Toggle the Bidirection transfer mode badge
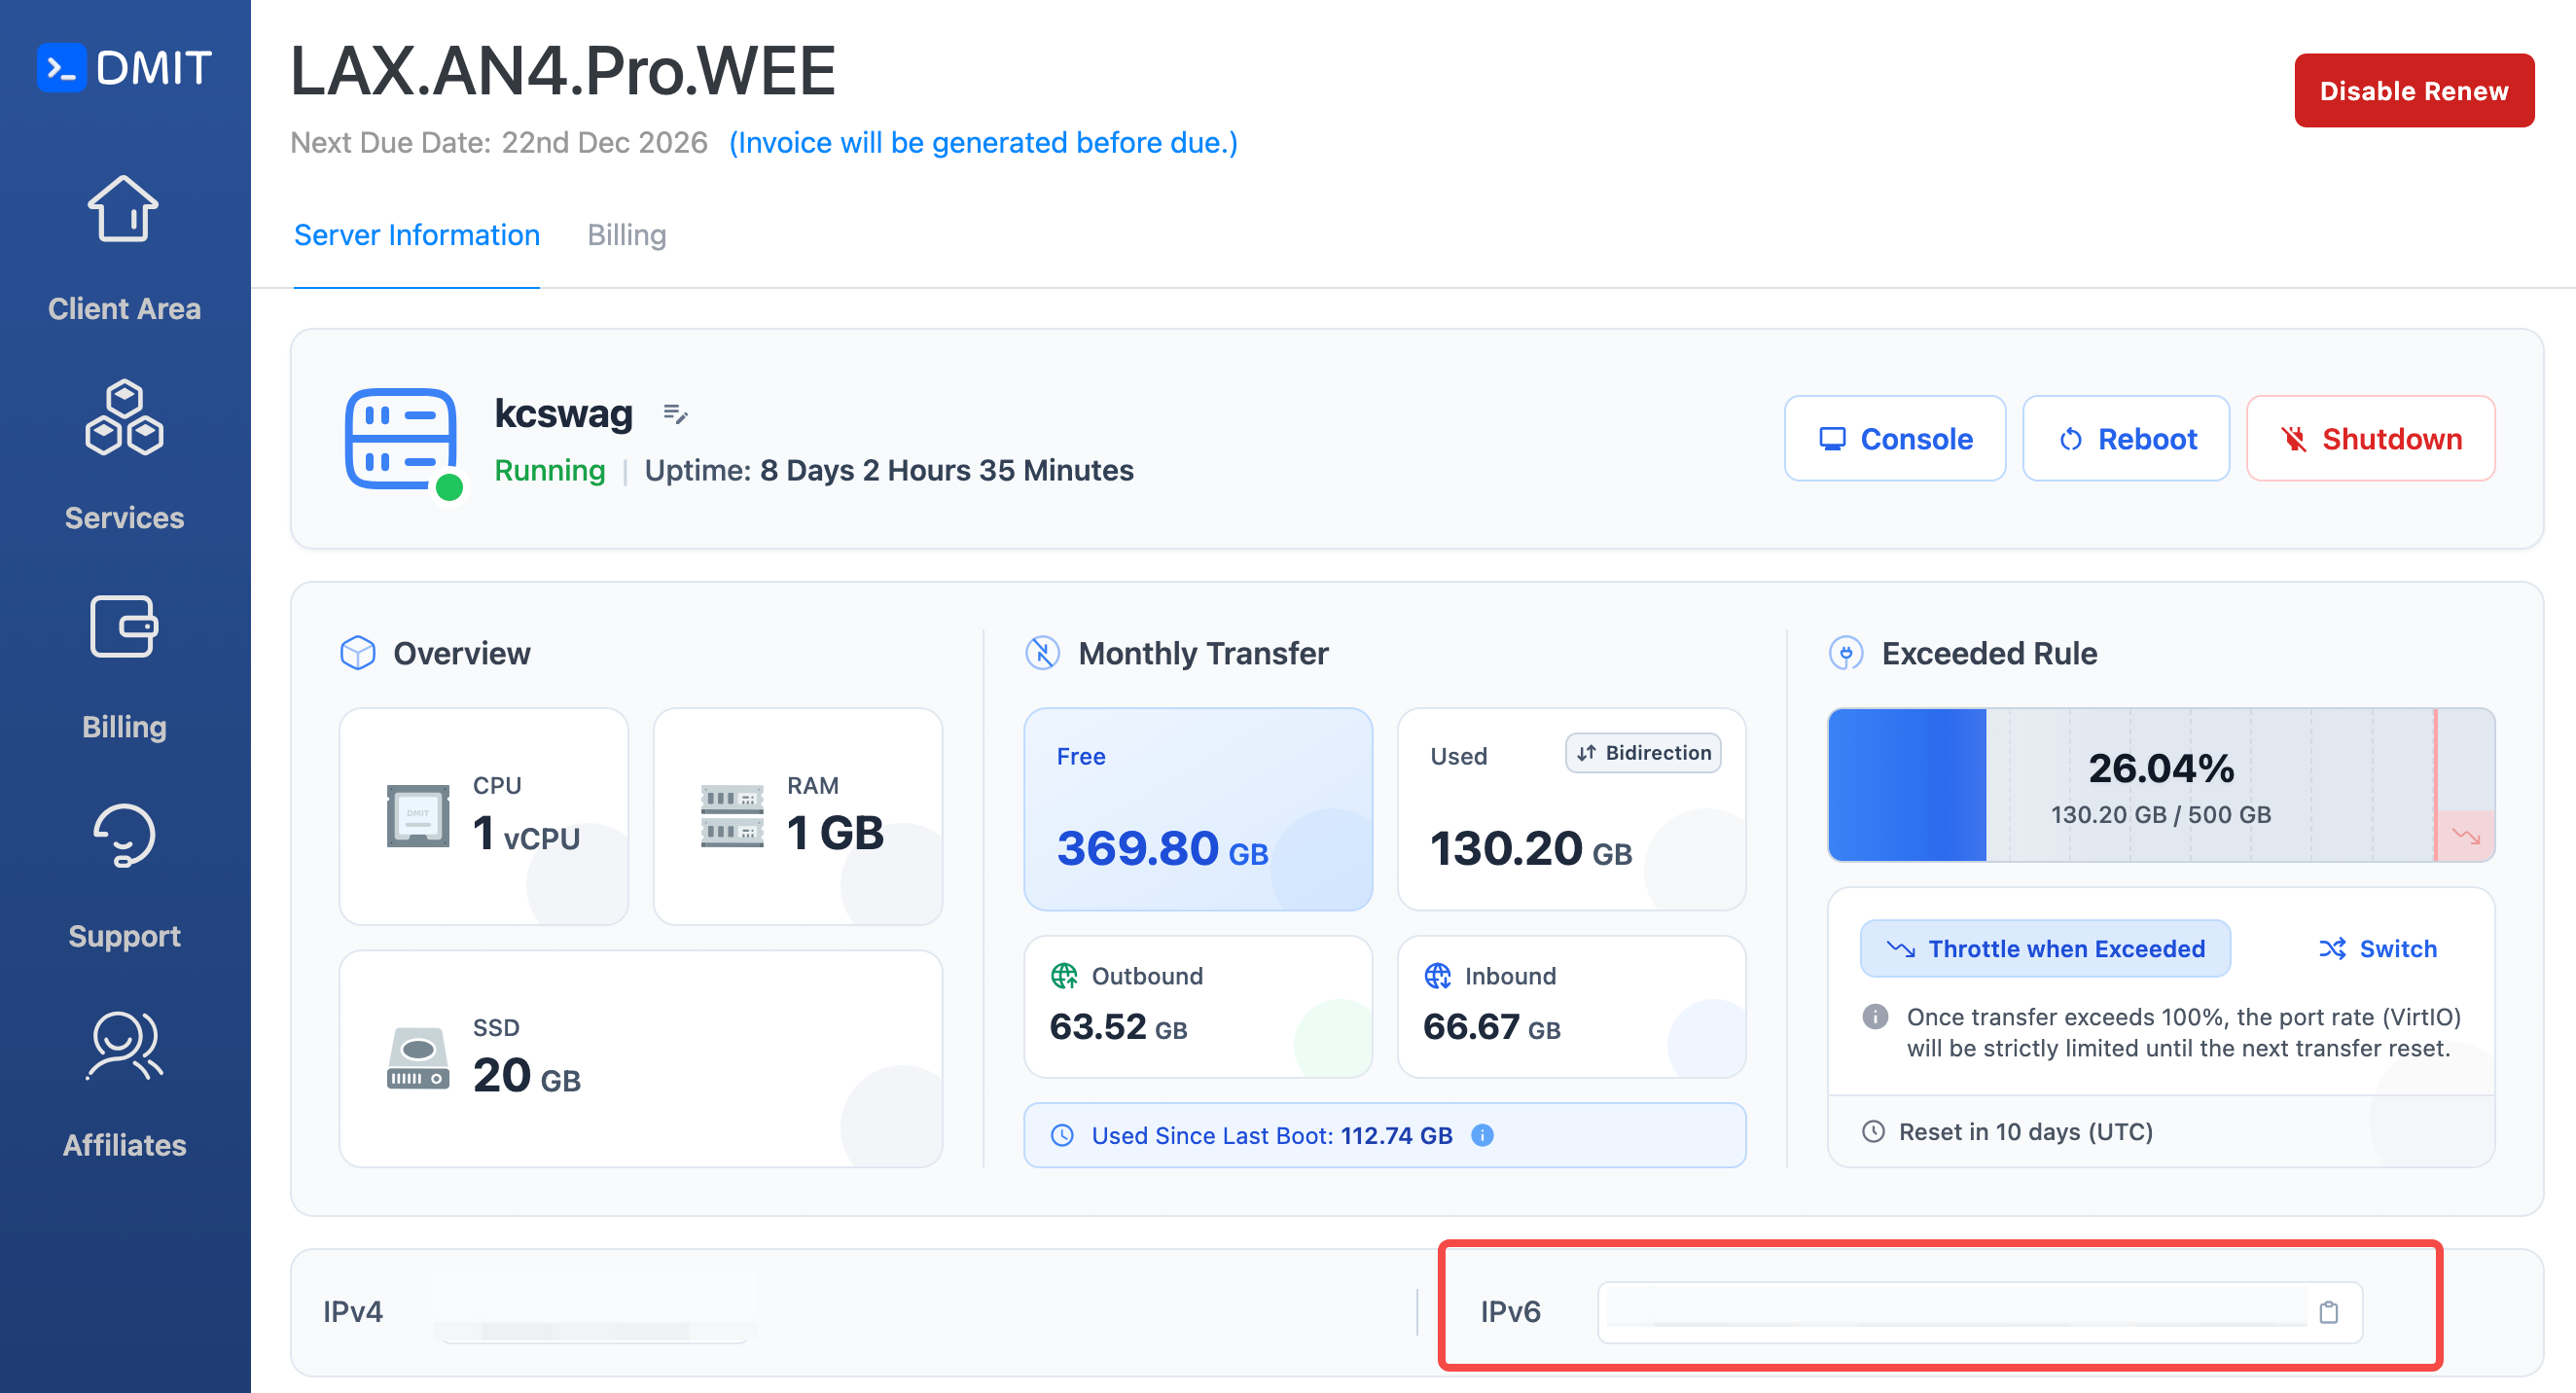This screenshot has width=2576, height=1393. click(1643, 753)
